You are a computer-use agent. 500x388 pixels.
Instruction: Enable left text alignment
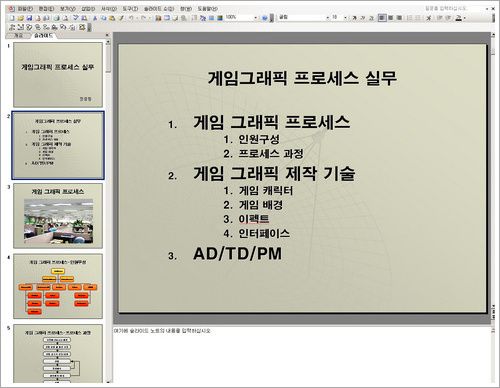[382, 18]
